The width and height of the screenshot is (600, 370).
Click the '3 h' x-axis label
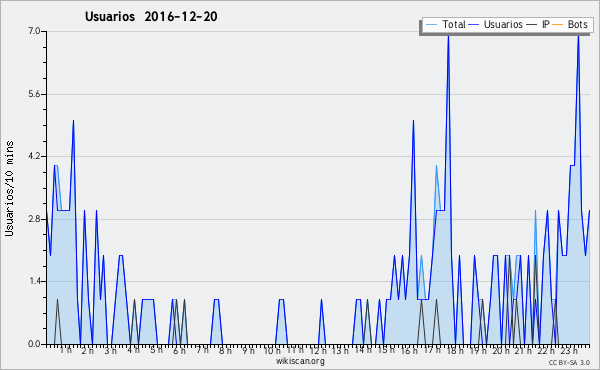coord(111,350)
